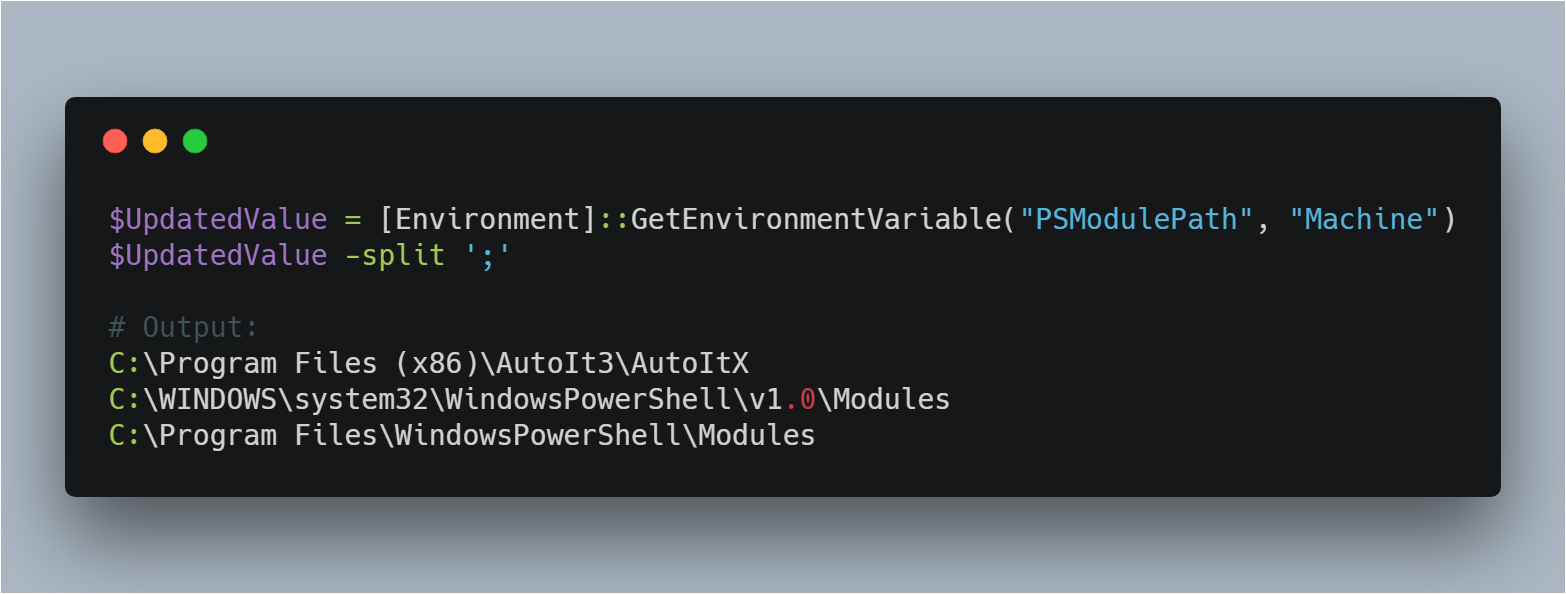This screenshot has width=1566, height=594.
Task: Click the green maximize dot
Action: pyautogui.click(x=195, y=141)
